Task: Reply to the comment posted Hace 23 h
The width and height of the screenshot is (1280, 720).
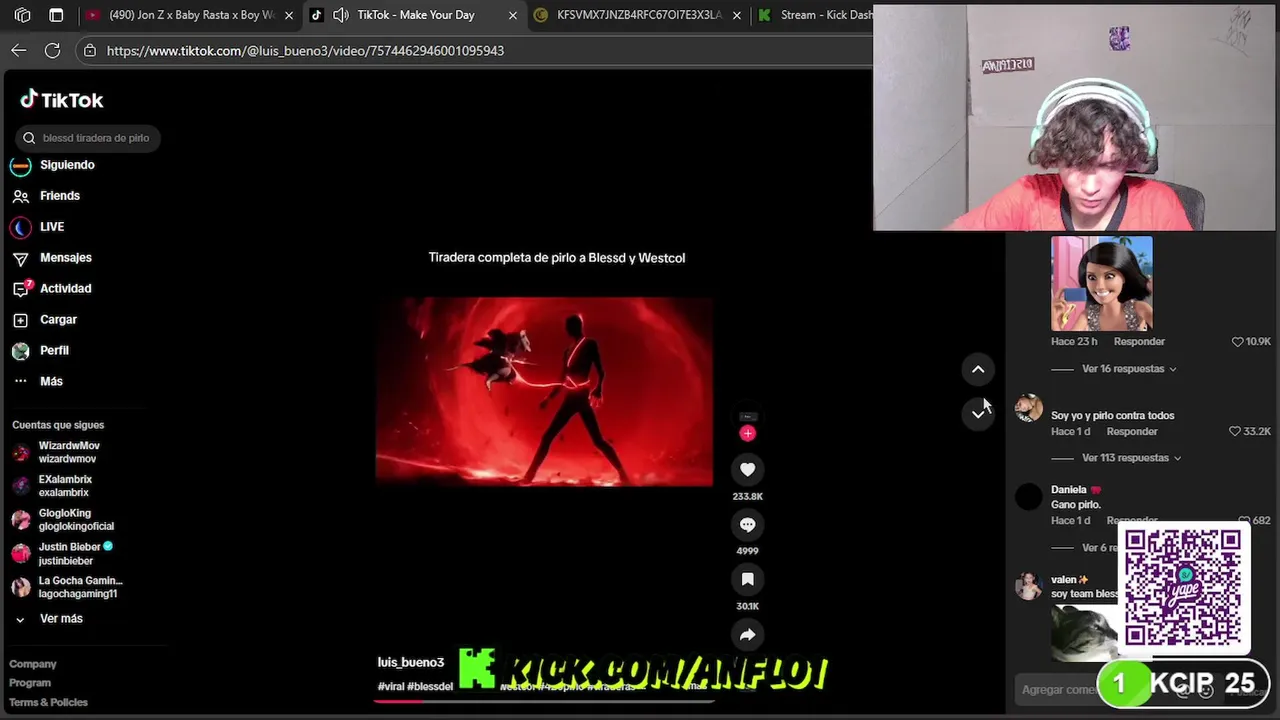Action: (x=1139, y=342)
